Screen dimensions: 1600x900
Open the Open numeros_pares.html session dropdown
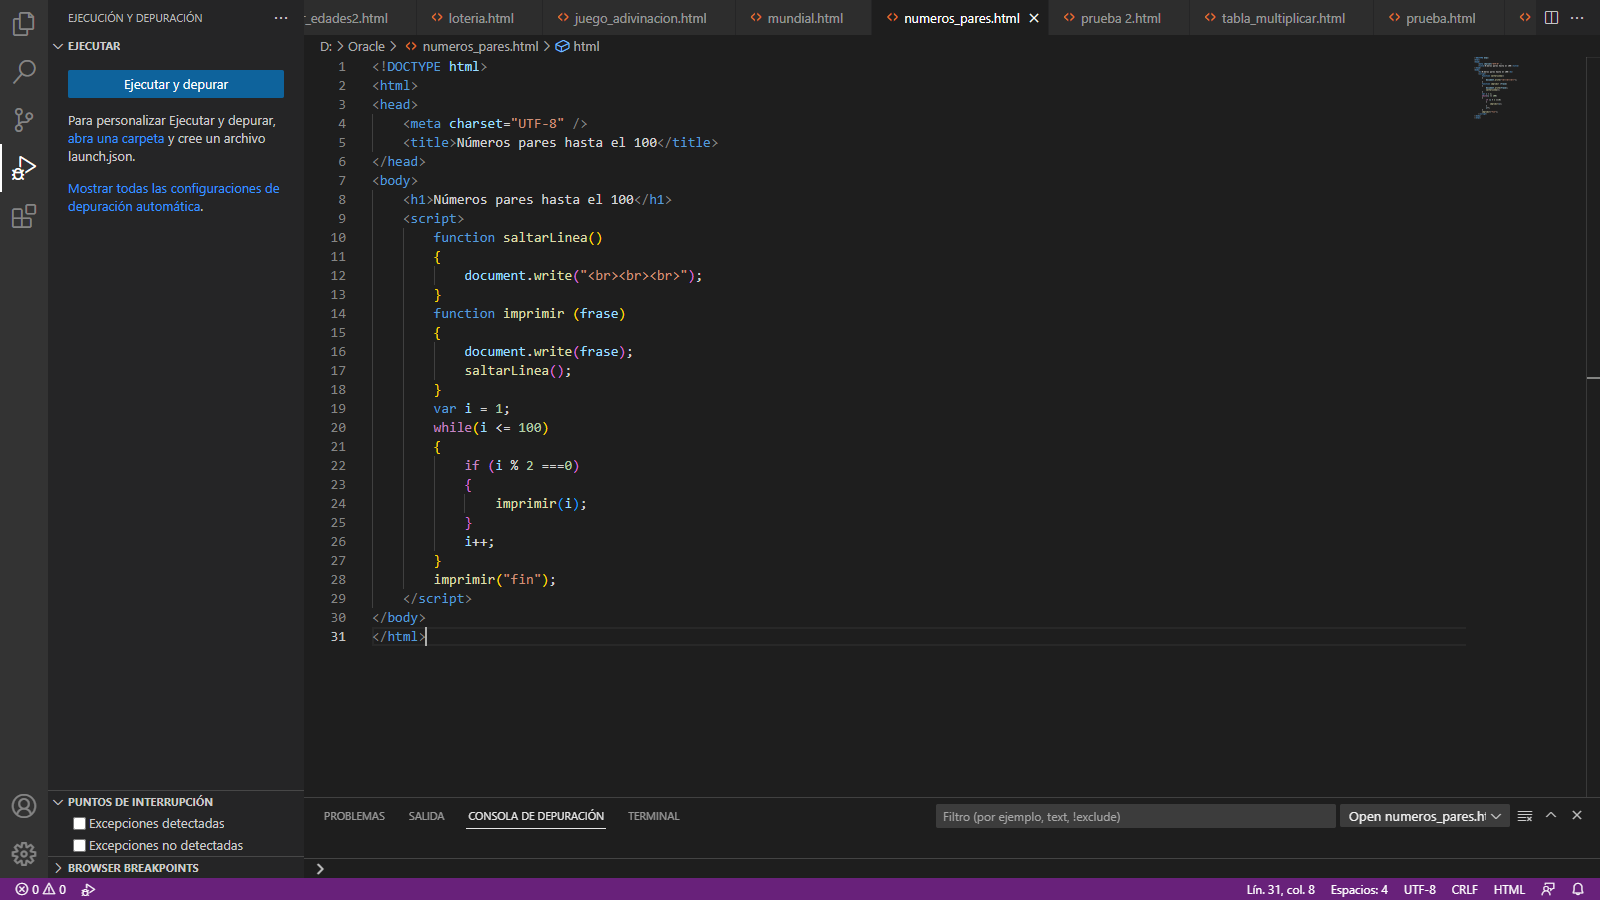pyautogui.click(x=1424, y=816)
